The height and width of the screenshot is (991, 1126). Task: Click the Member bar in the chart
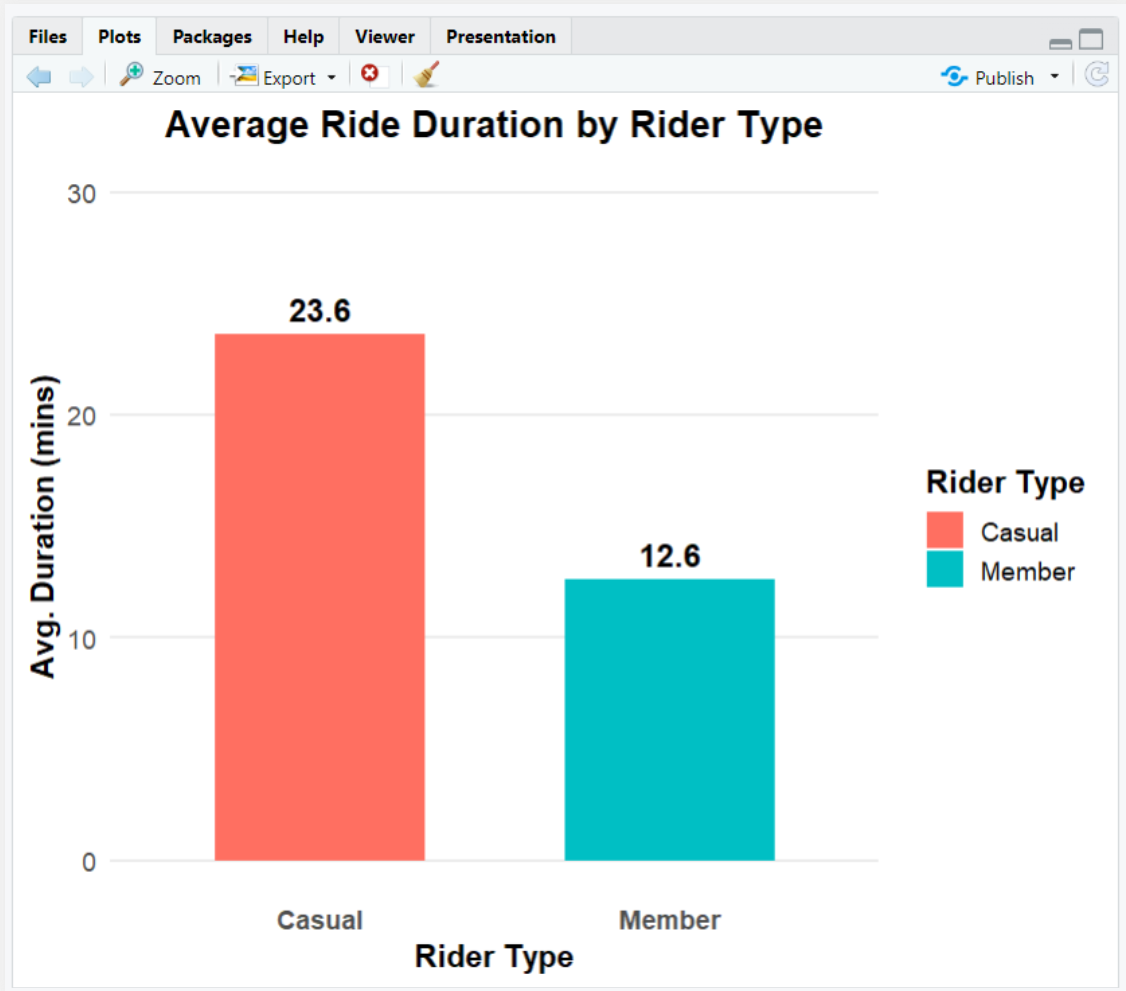669,720
